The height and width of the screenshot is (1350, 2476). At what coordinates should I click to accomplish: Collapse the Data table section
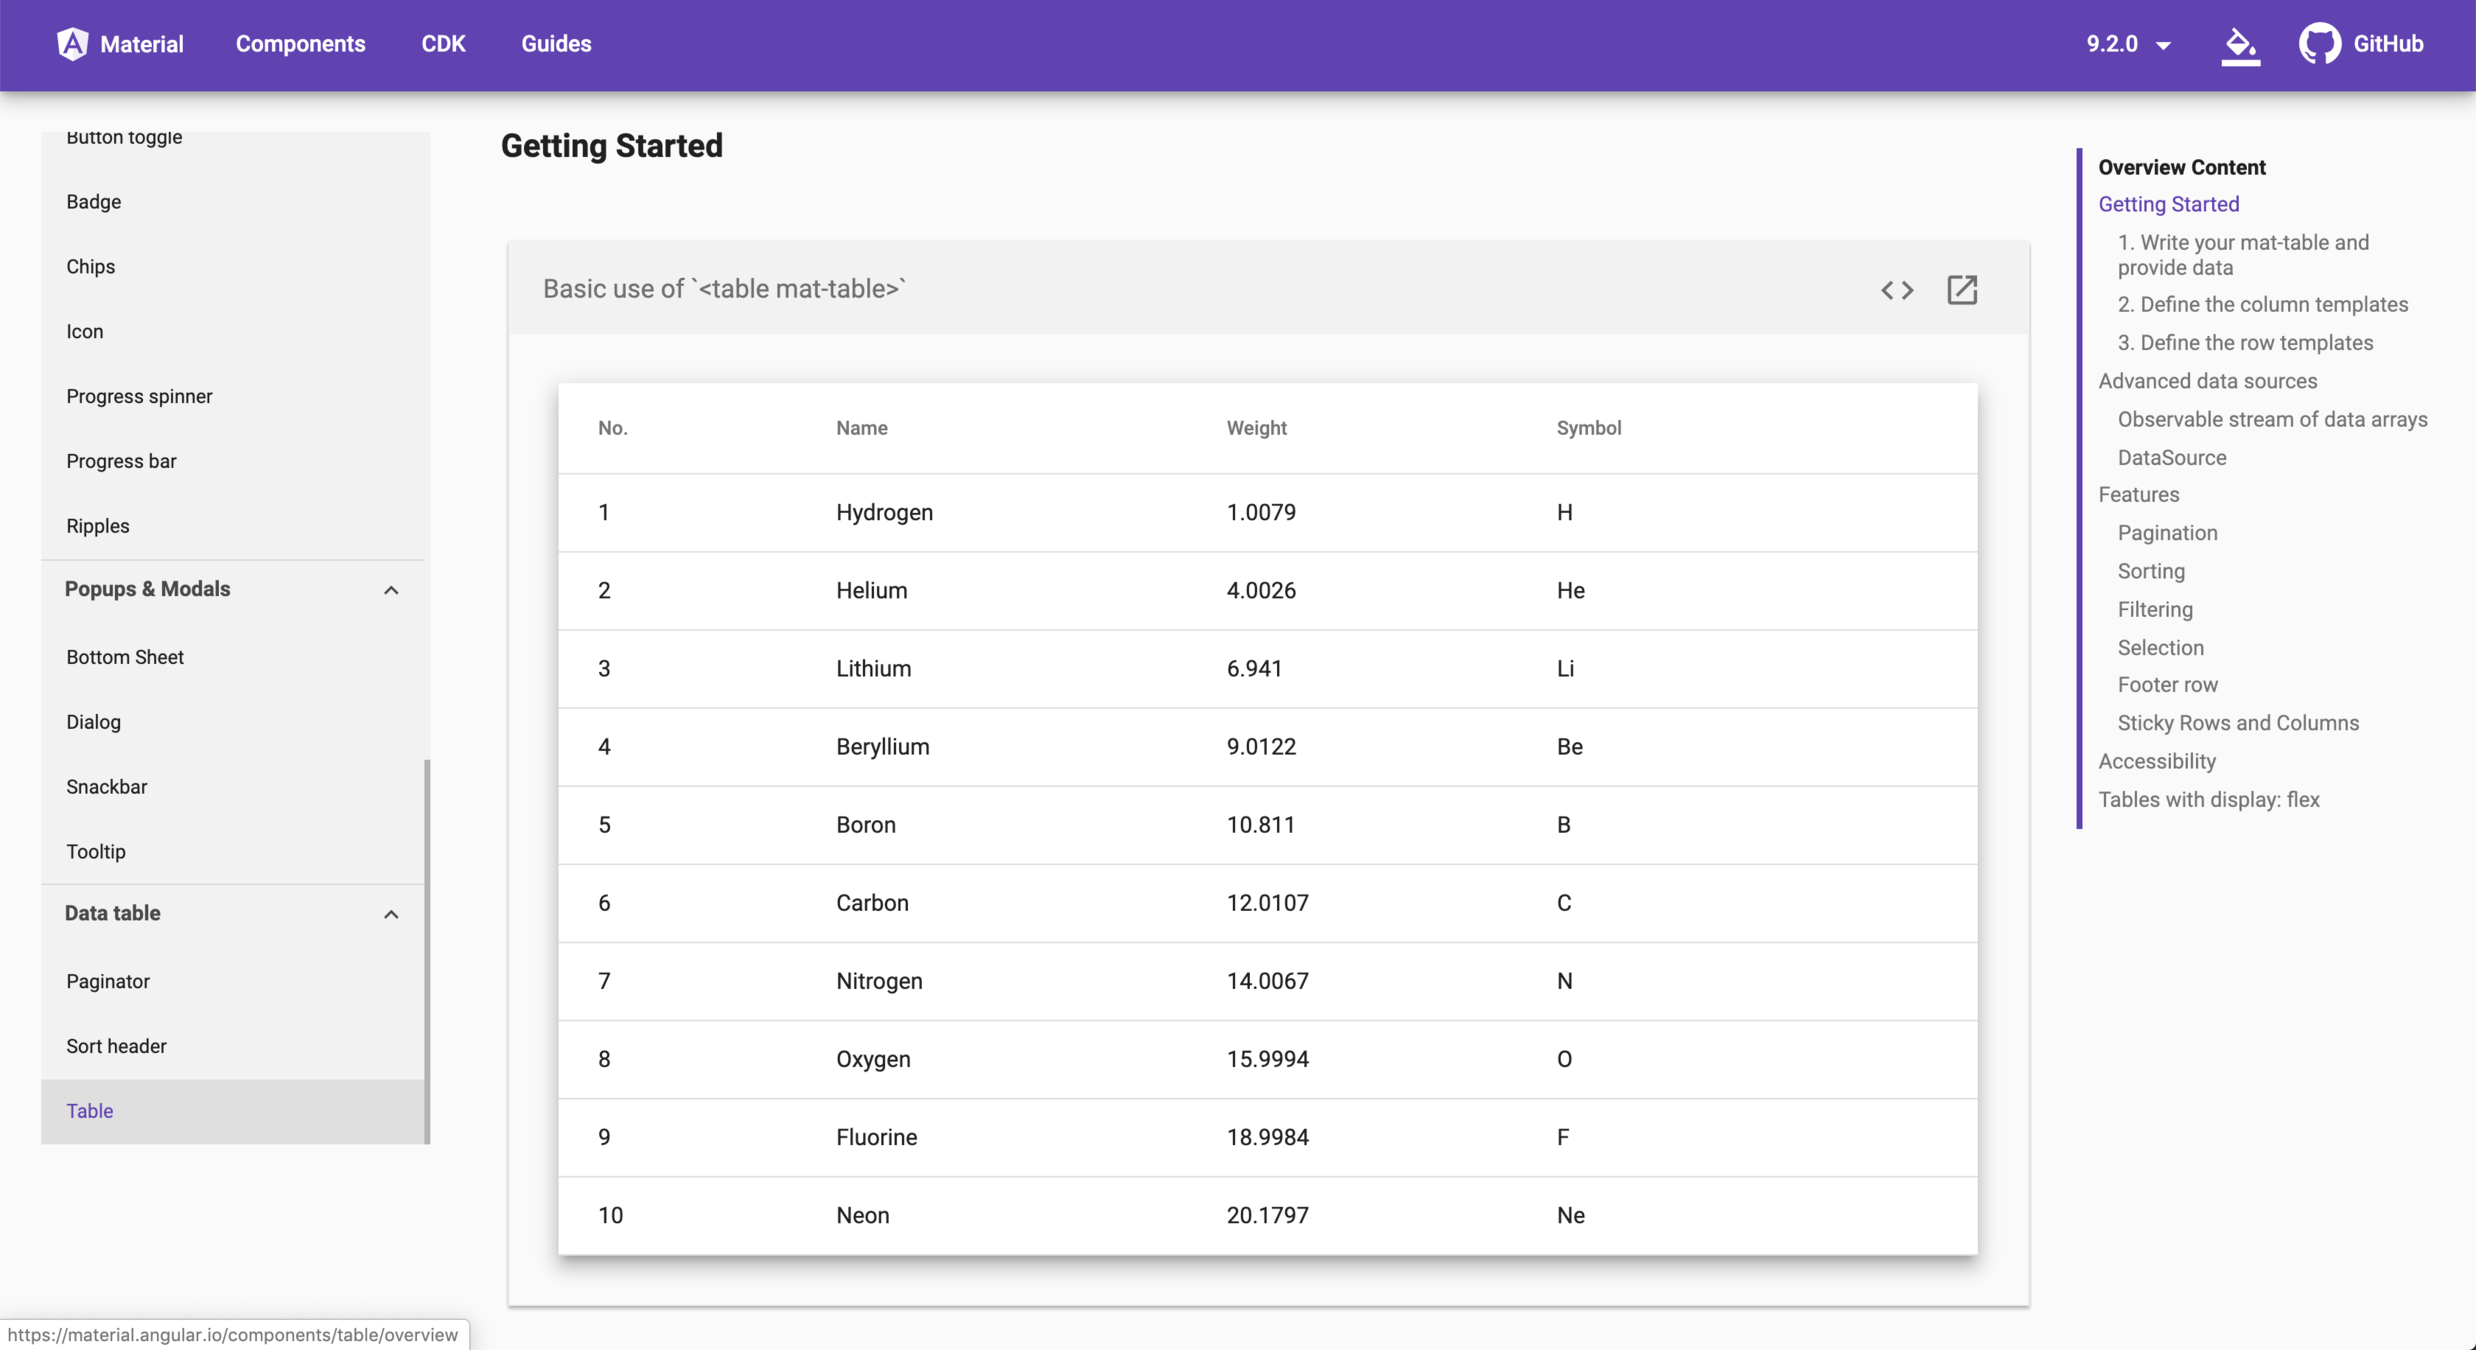click(391, 914)
